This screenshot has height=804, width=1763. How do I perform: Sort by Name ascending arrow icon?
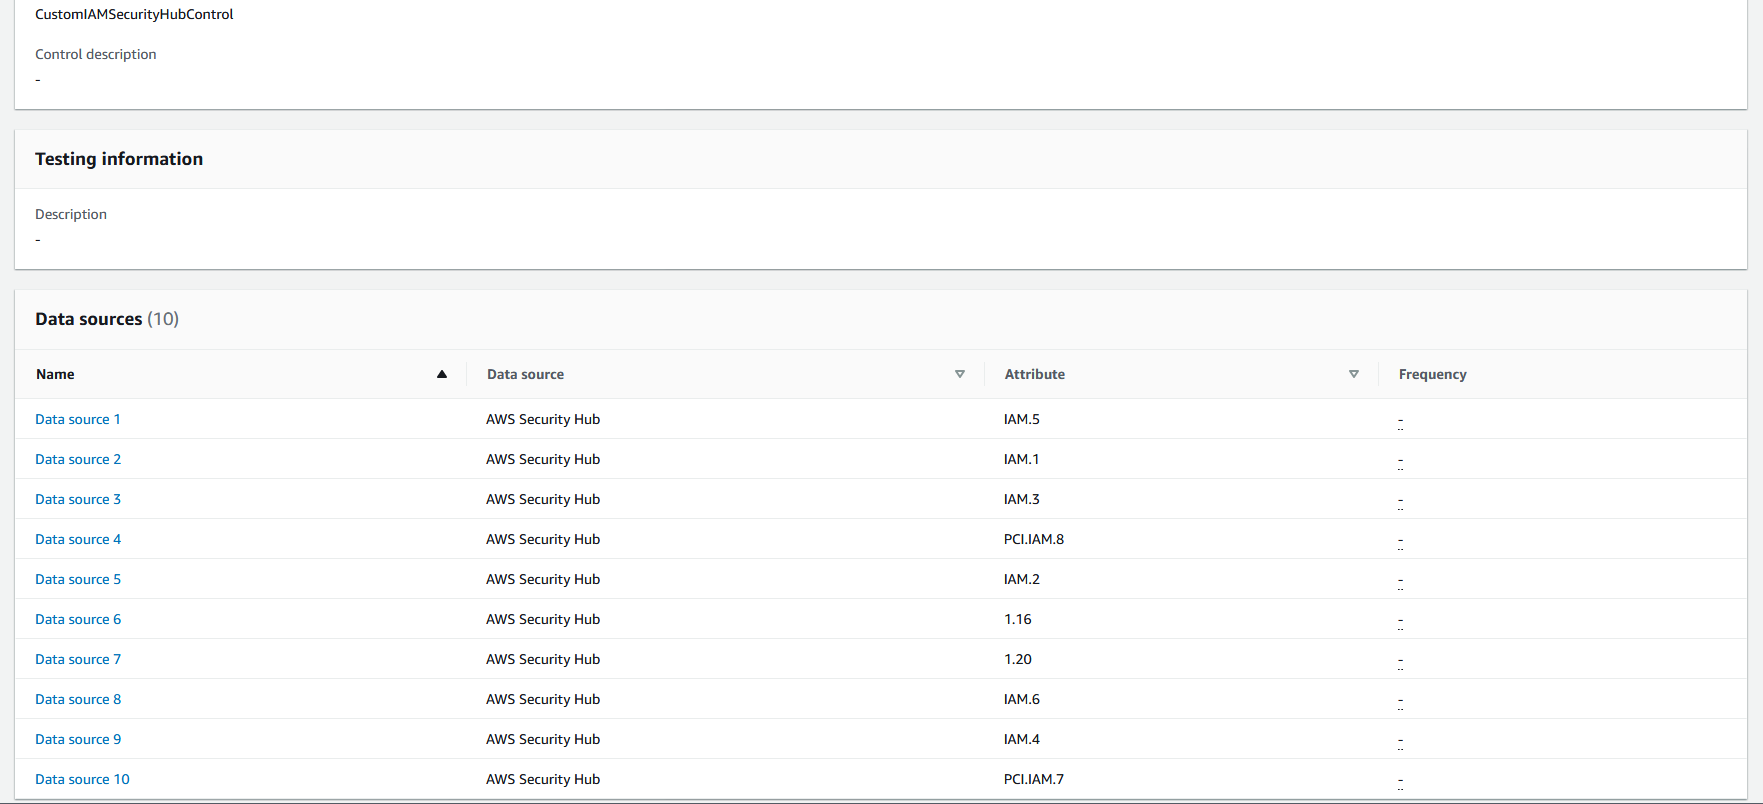click(x=442, y=374)
